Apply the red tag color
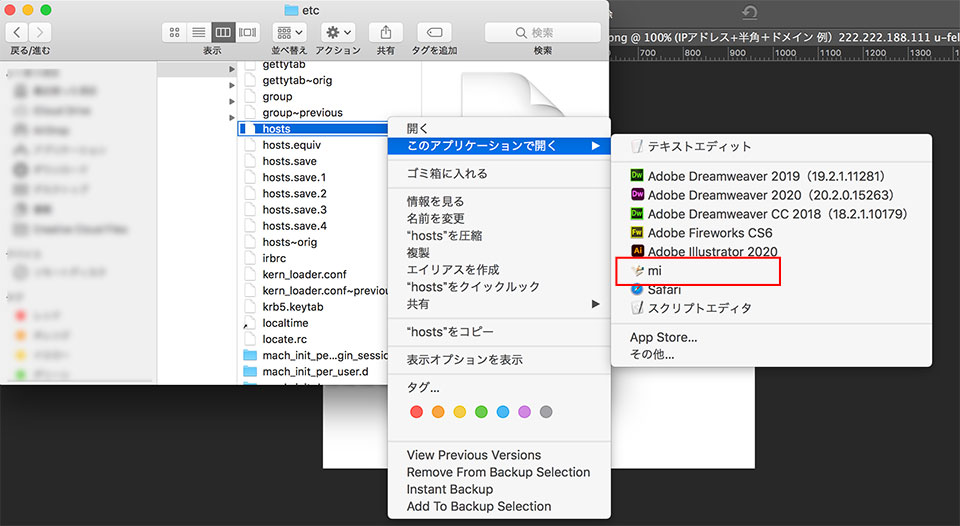The height and width of the screenshot is (526, 960). pyautogui.click(x=416, y=412)
